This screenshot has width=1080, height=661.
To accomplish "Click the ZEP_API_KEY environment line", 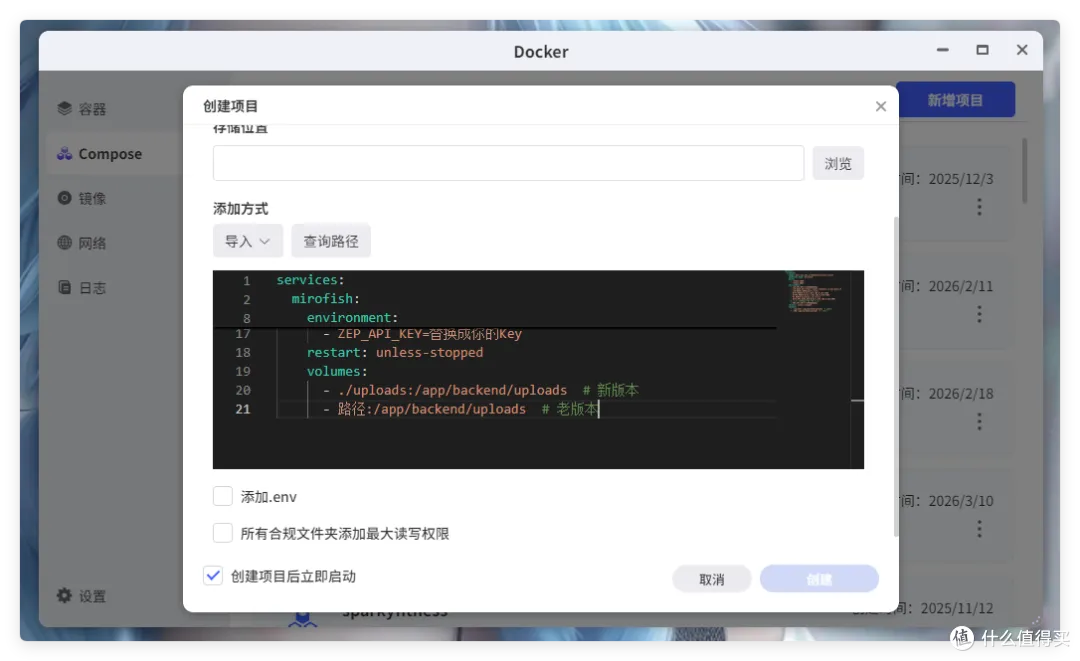I will click(x=422, y=334).
